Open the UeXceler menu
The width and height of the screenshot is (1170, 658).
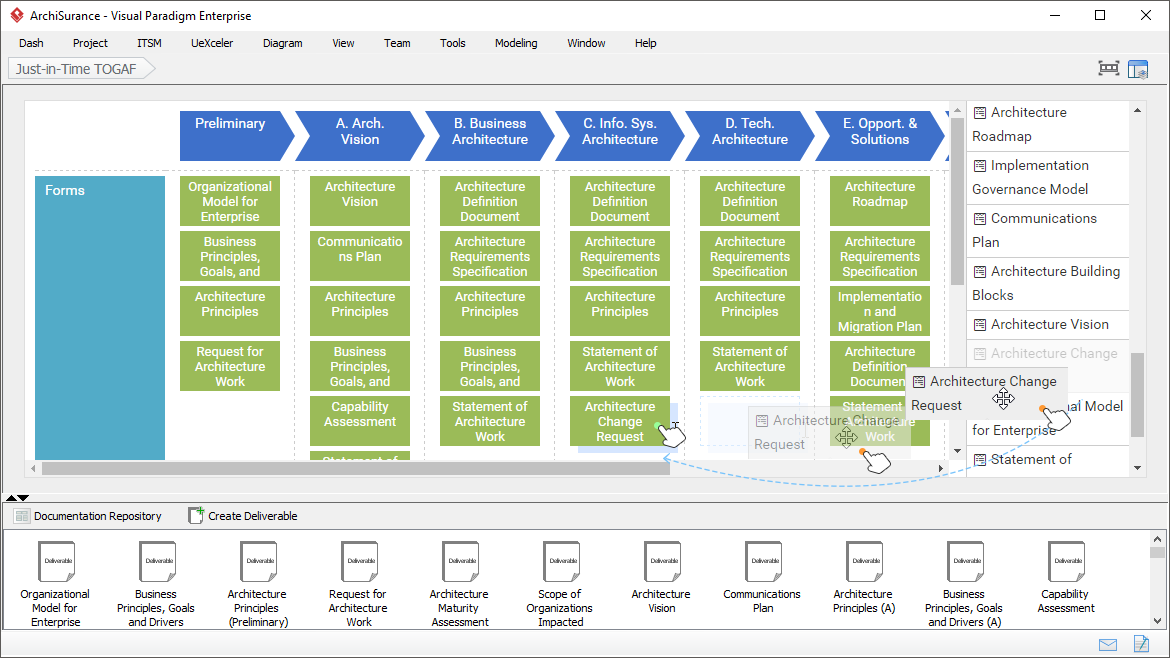[x=212, y=43]
